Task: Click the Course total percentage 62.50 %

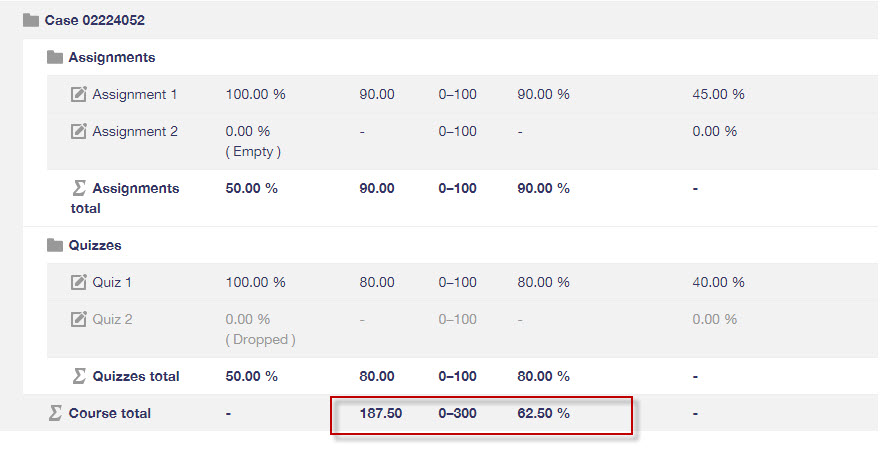Action: [x=544, y=413]
